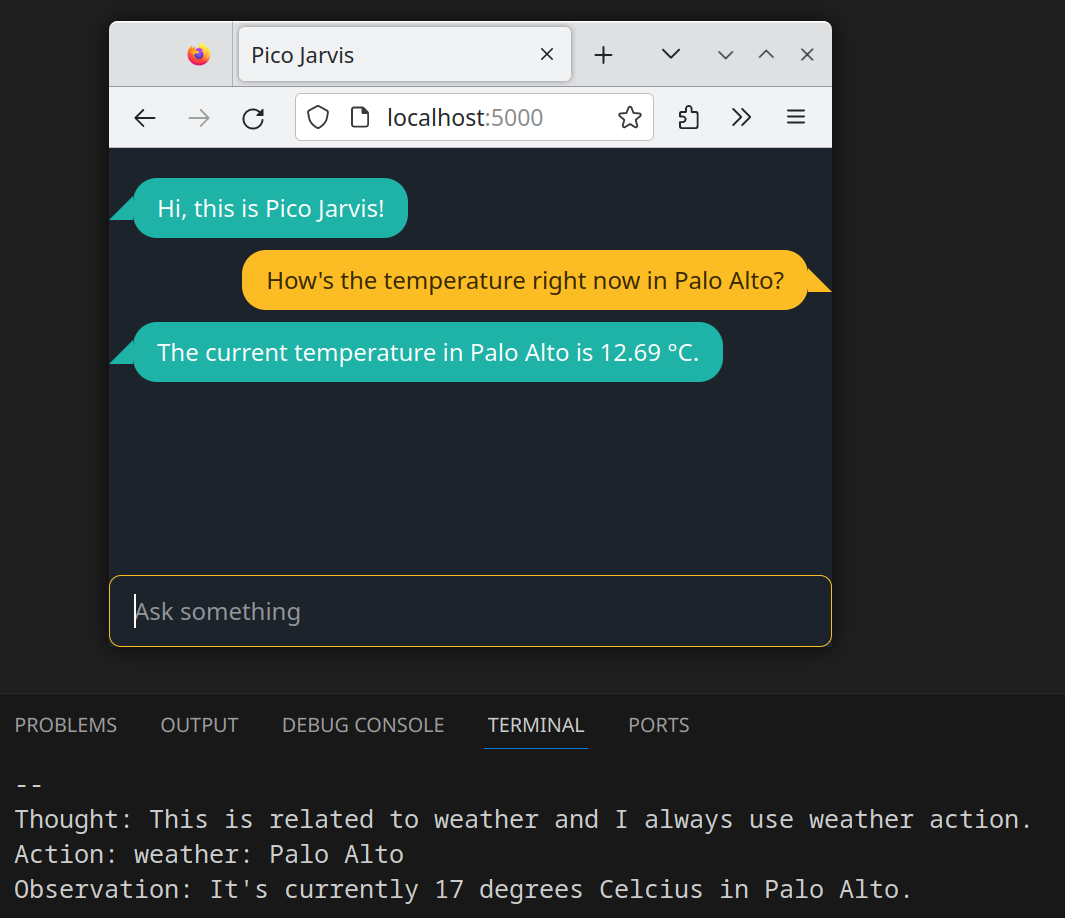Select the Pico Jarvis tab
The image size is (1065, 918).
(405, 54)
